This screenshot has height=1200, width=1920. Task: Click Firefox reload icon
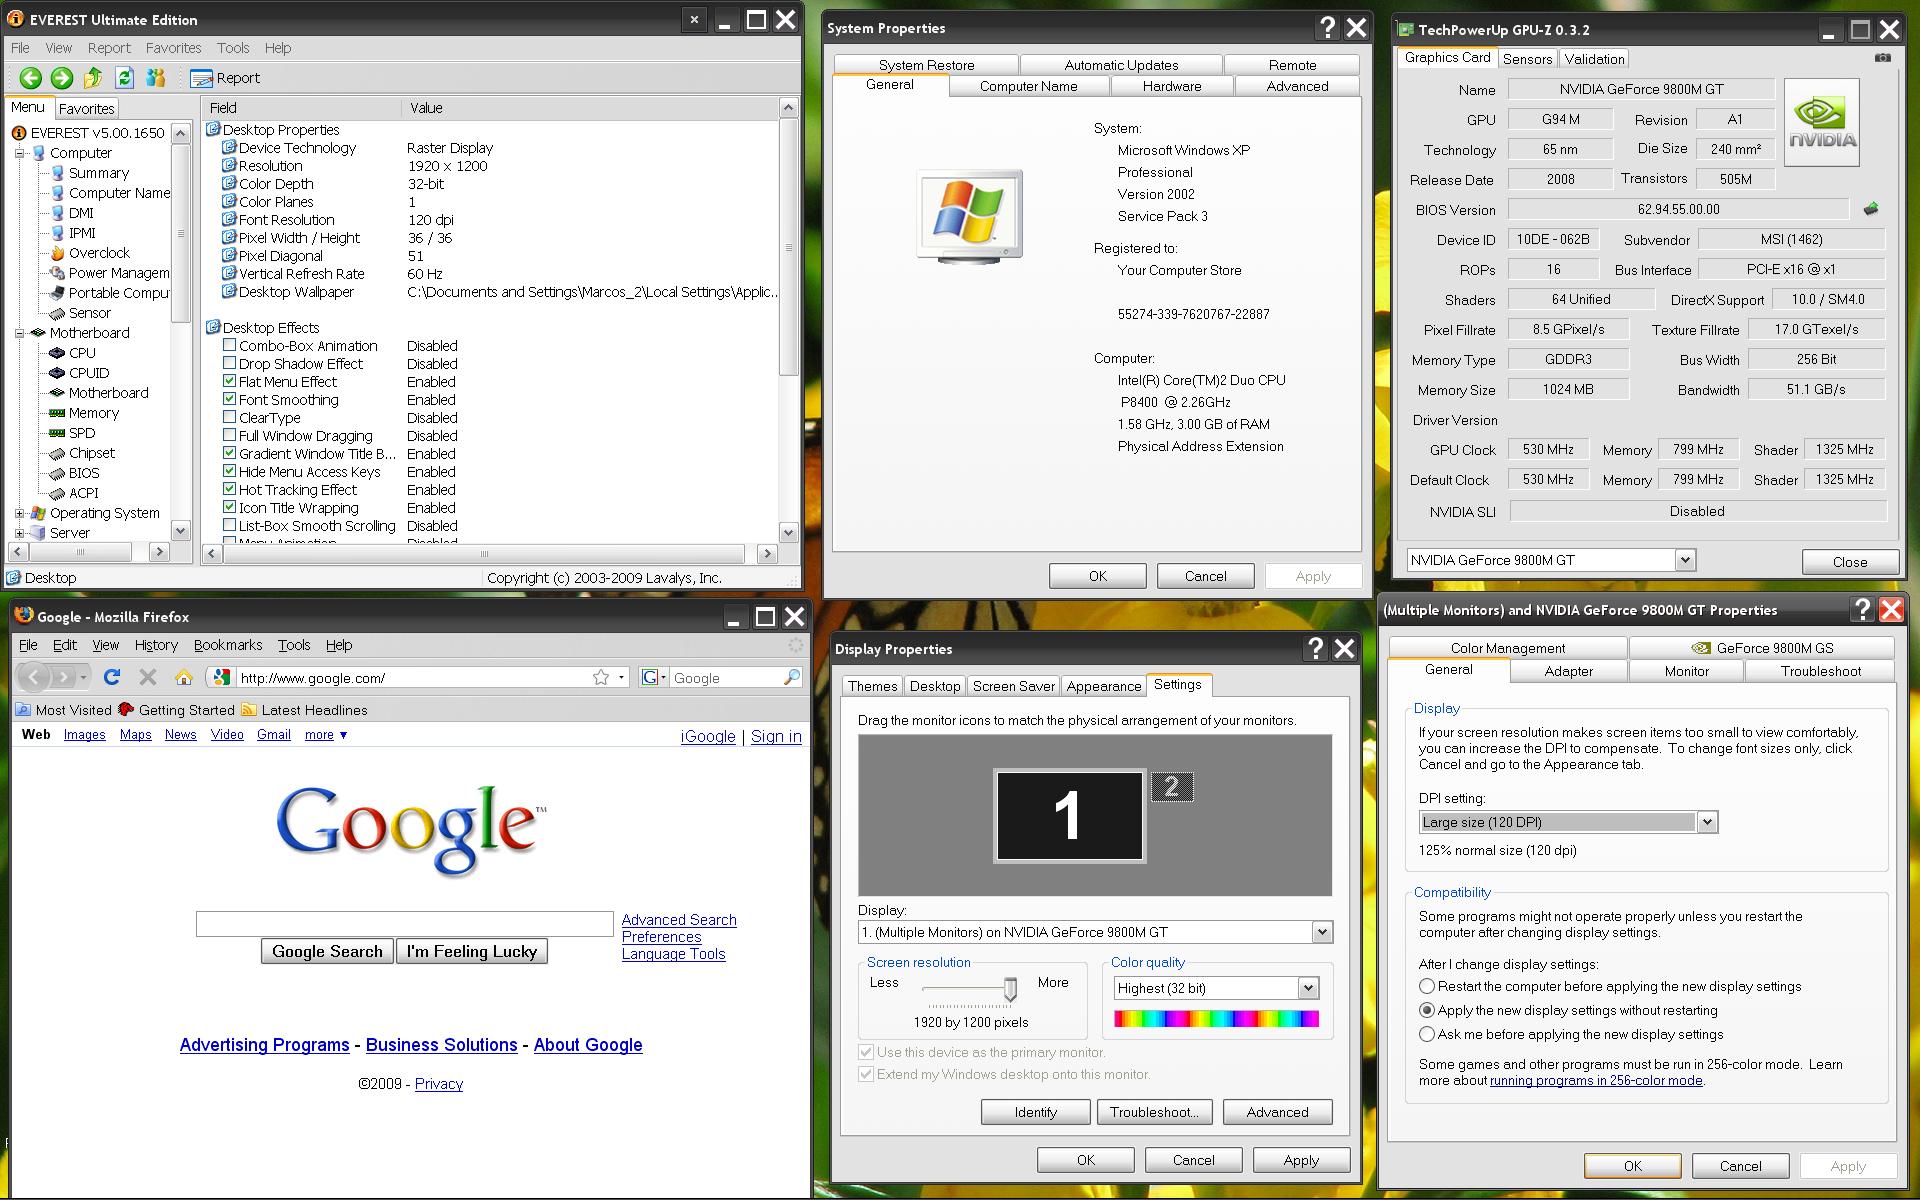[112, 677]
